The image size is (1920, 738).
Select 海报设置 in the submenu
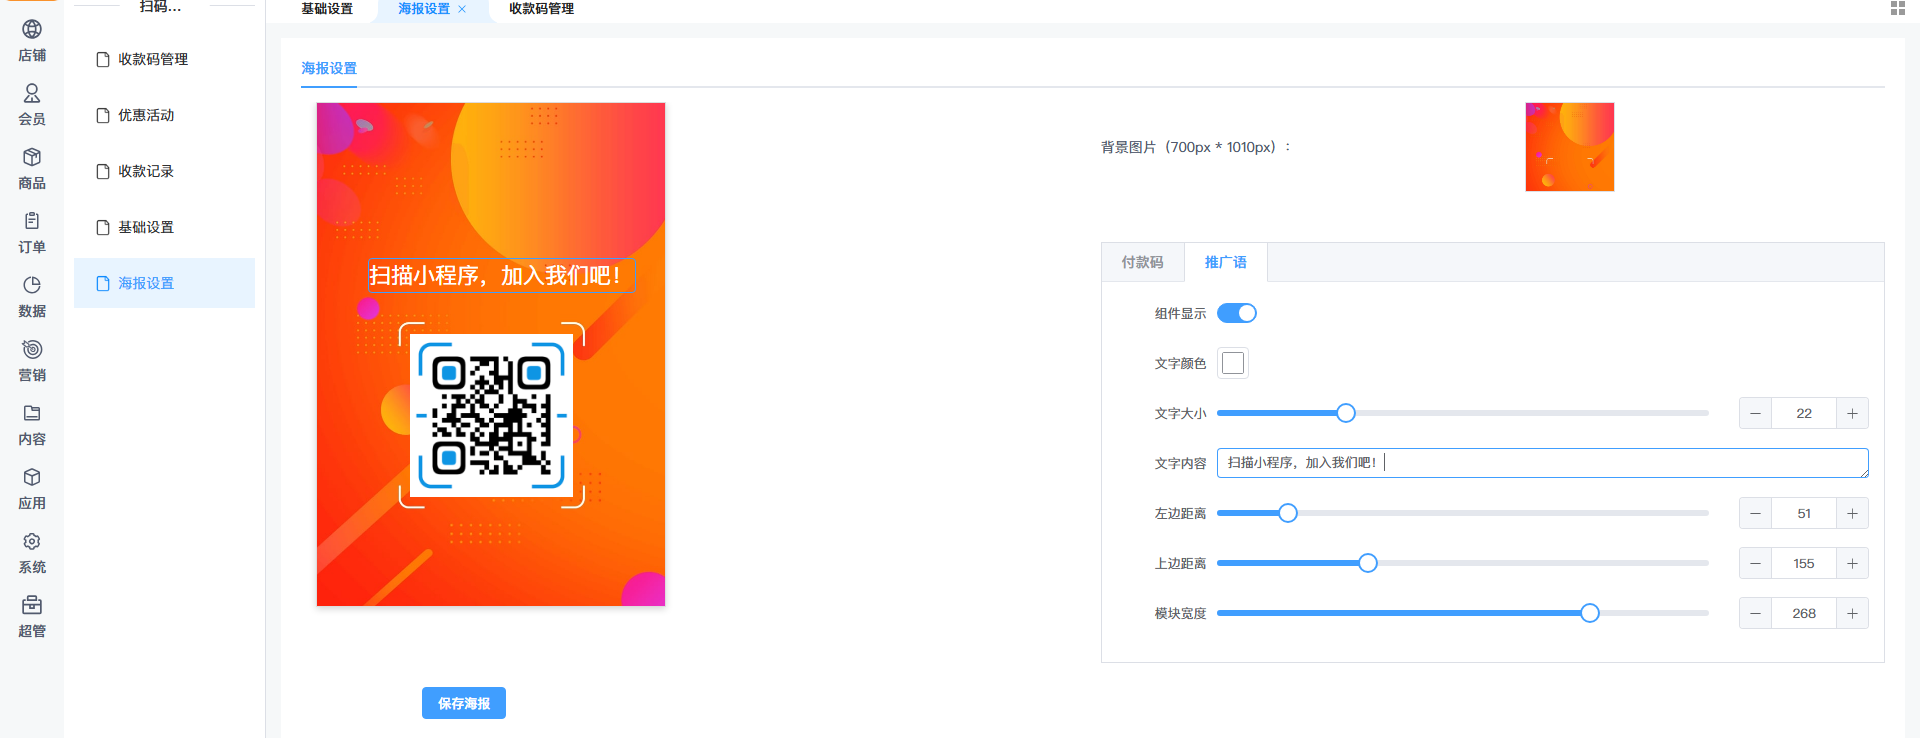pos(164,283)
